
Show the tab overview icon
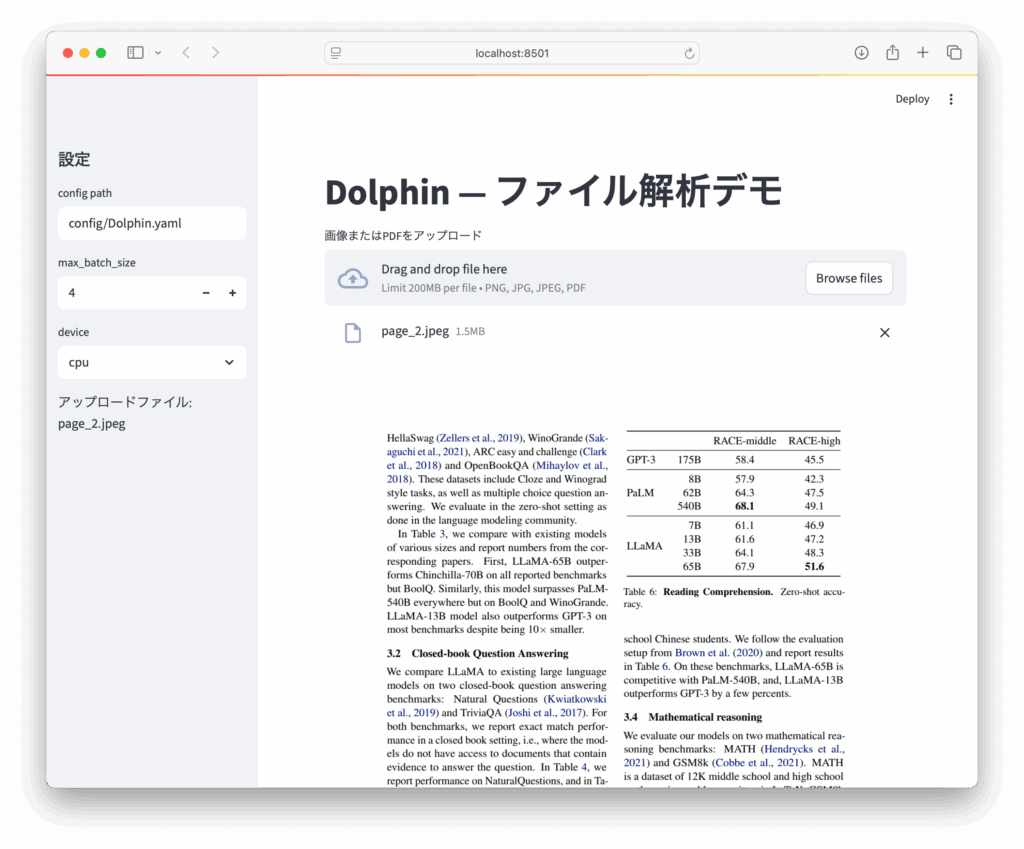point(954,53)
